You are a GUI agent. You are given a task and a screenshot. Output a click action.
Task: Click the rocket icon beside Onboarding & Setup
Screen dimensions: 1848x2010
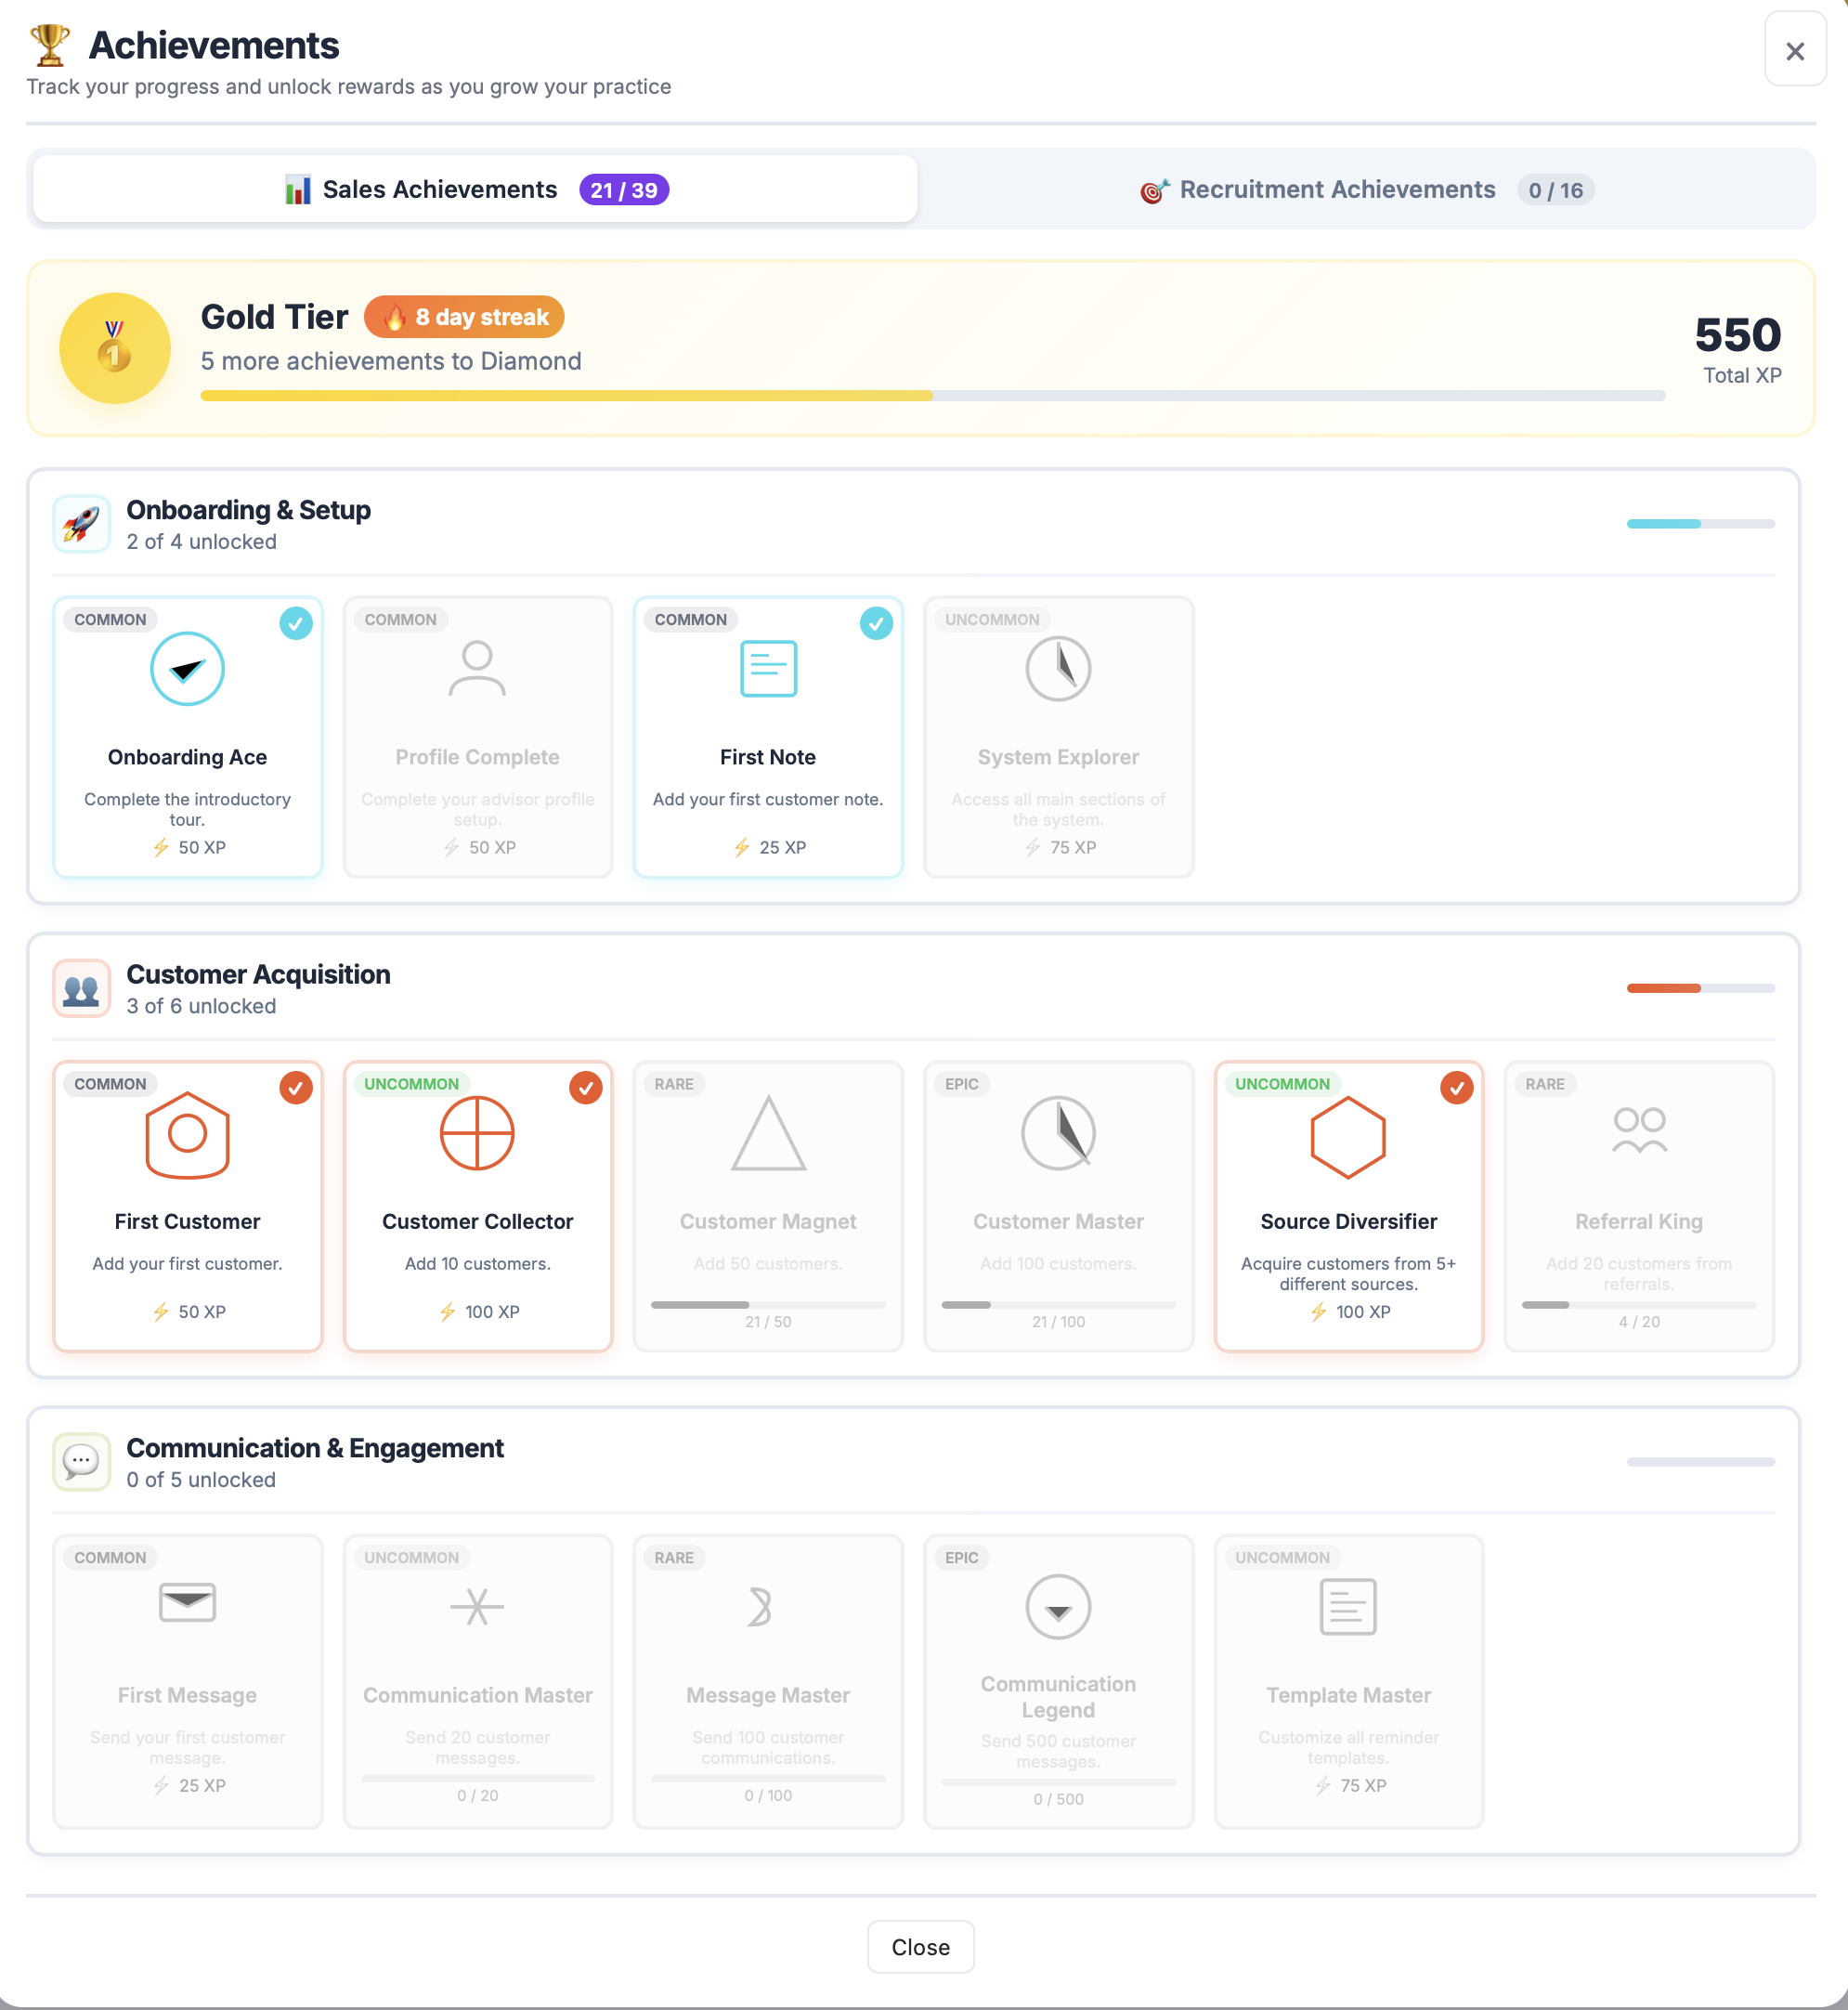click(82, 524)
